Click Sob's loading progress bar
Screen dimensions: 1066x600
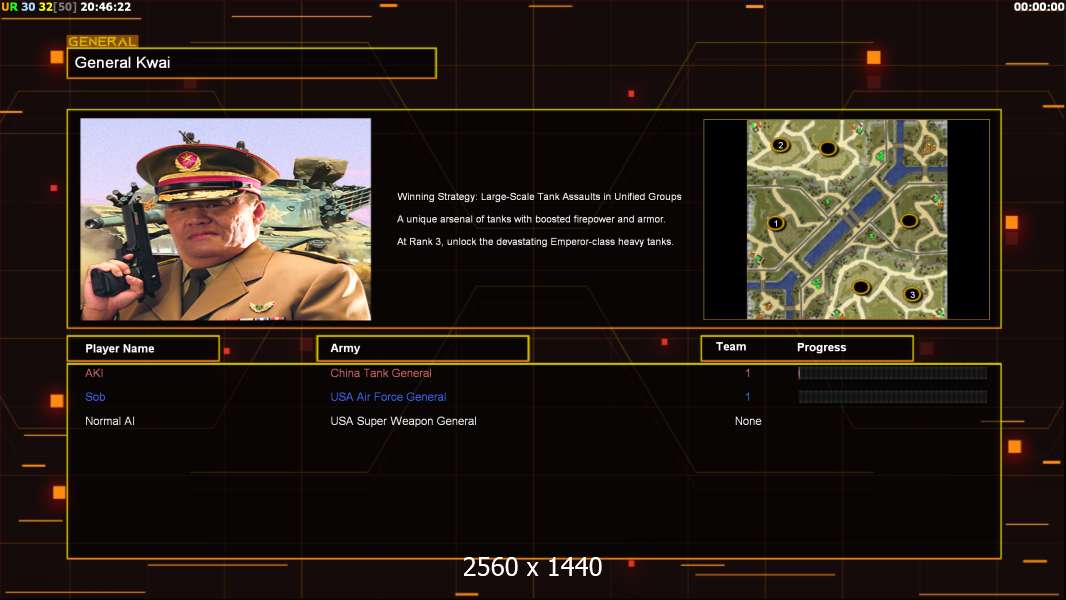point(893,397)
